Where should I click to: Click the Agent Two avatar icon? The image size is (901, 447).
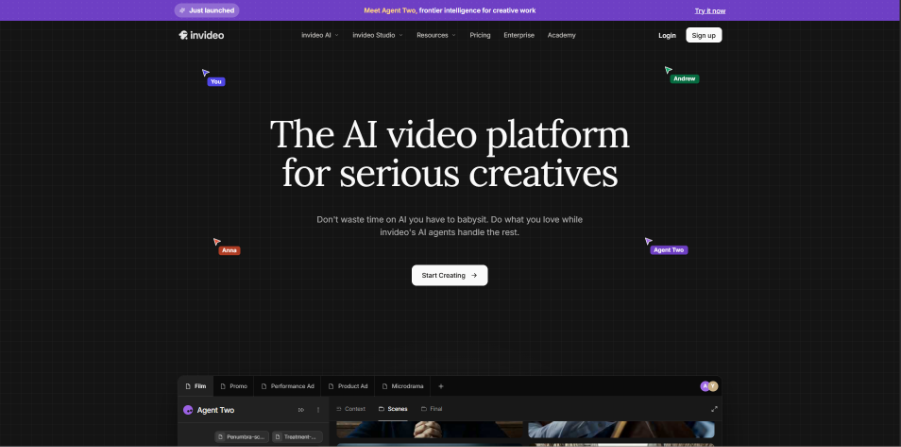click(x=187, y=410)
